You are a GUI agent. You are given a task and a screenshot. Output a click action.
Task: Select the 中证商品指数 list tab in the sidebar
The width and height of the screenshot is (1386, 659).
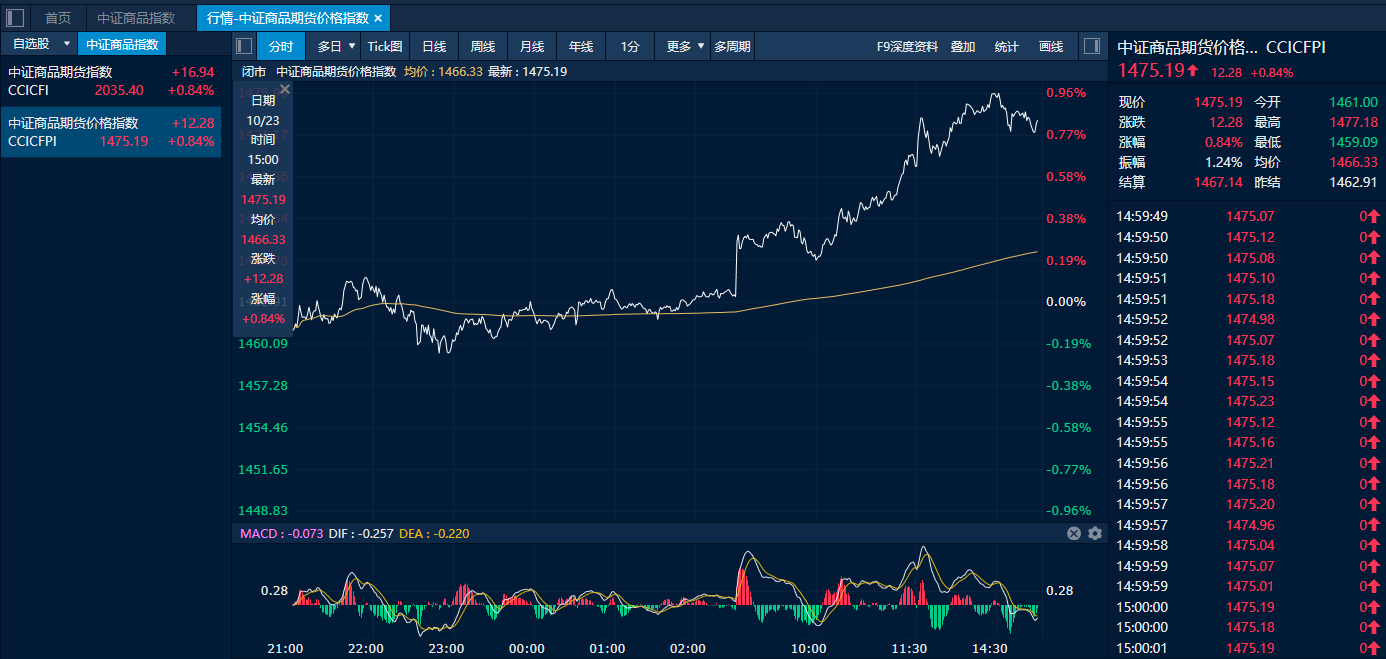point(122,44)
